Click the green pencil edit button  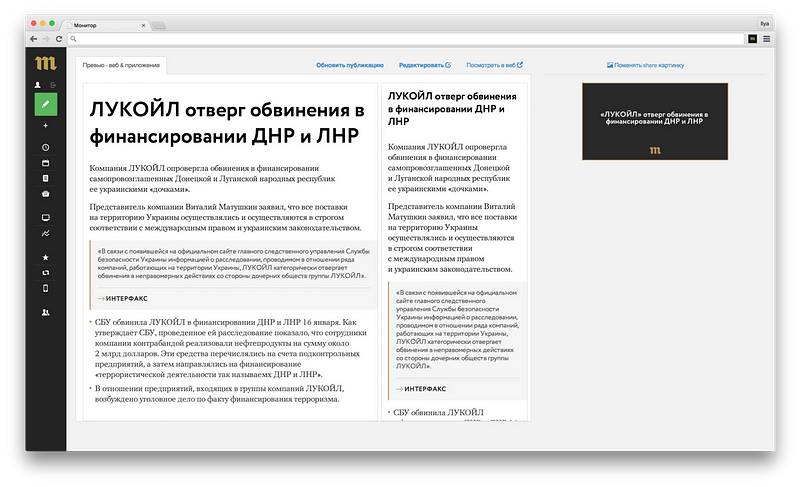[45, 104]
